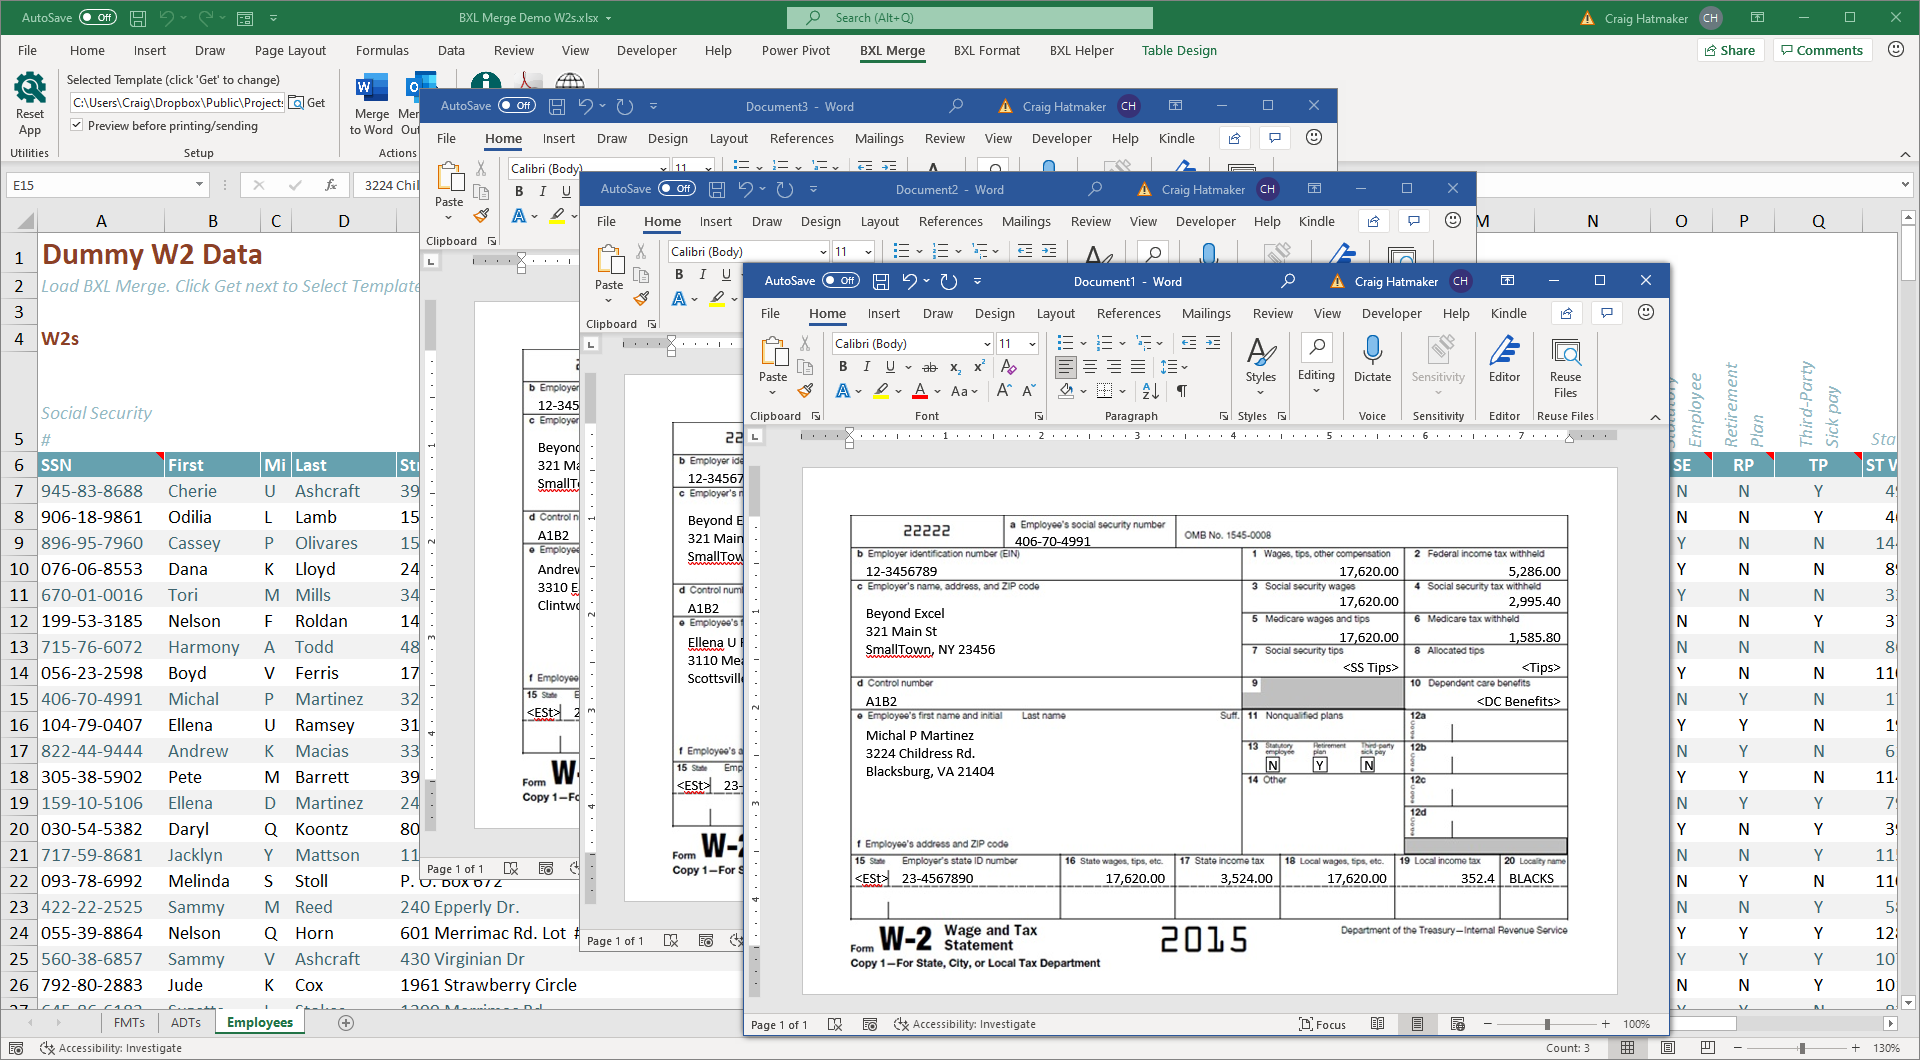
Task: Open Focus mode in Document1 status bar
Action: (x=1322, y=1024)
